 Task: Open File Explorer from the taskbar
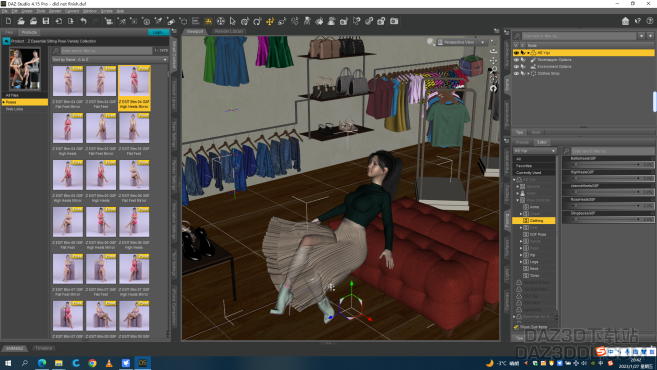pyautogui.click(x=59, y=363)
